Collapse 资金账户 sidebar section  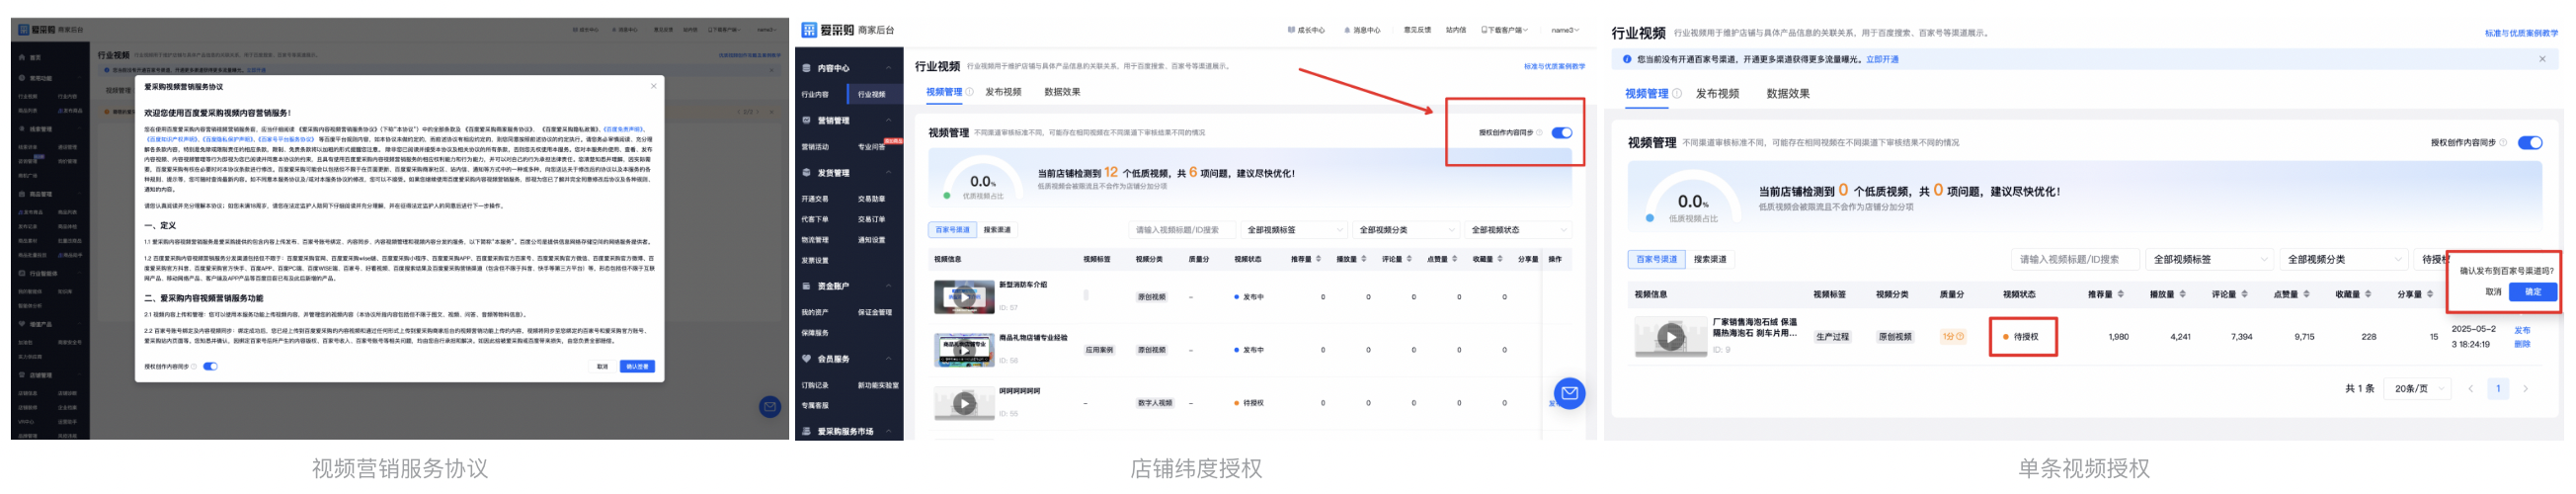tap(888, 286)
